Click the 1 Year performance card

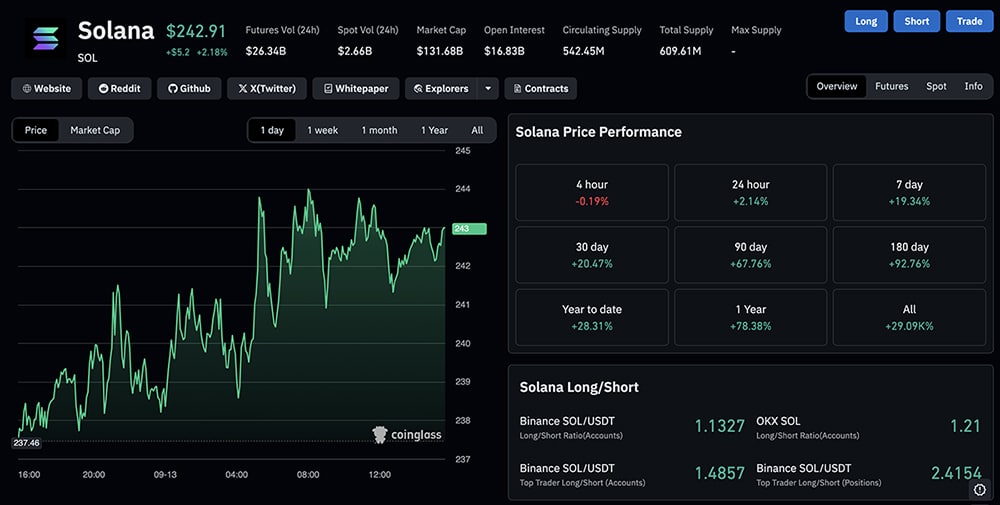(x=751, y=318)
